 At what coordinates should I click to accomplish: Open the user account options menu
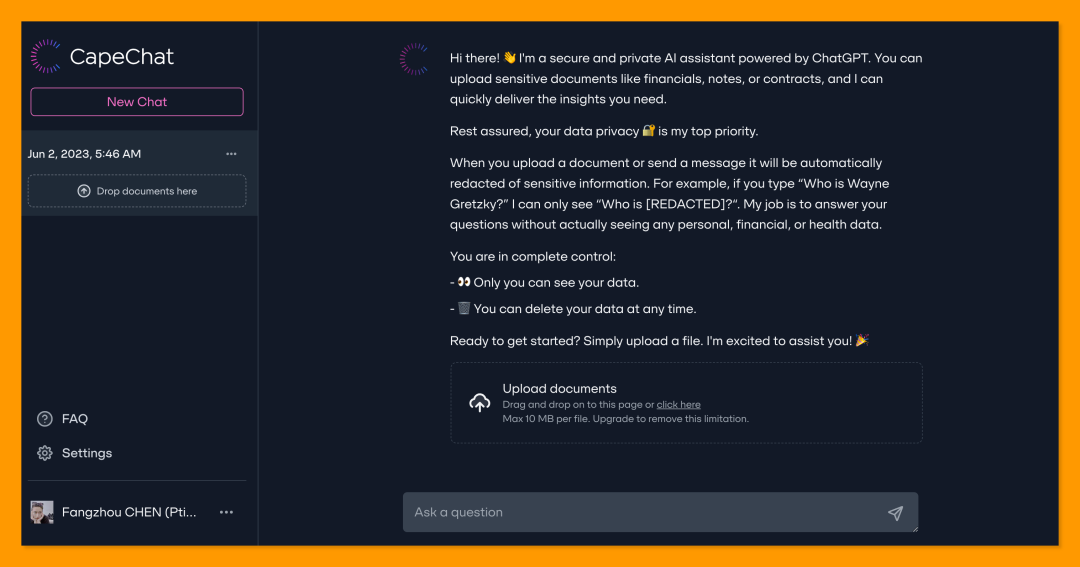(226, 512)
